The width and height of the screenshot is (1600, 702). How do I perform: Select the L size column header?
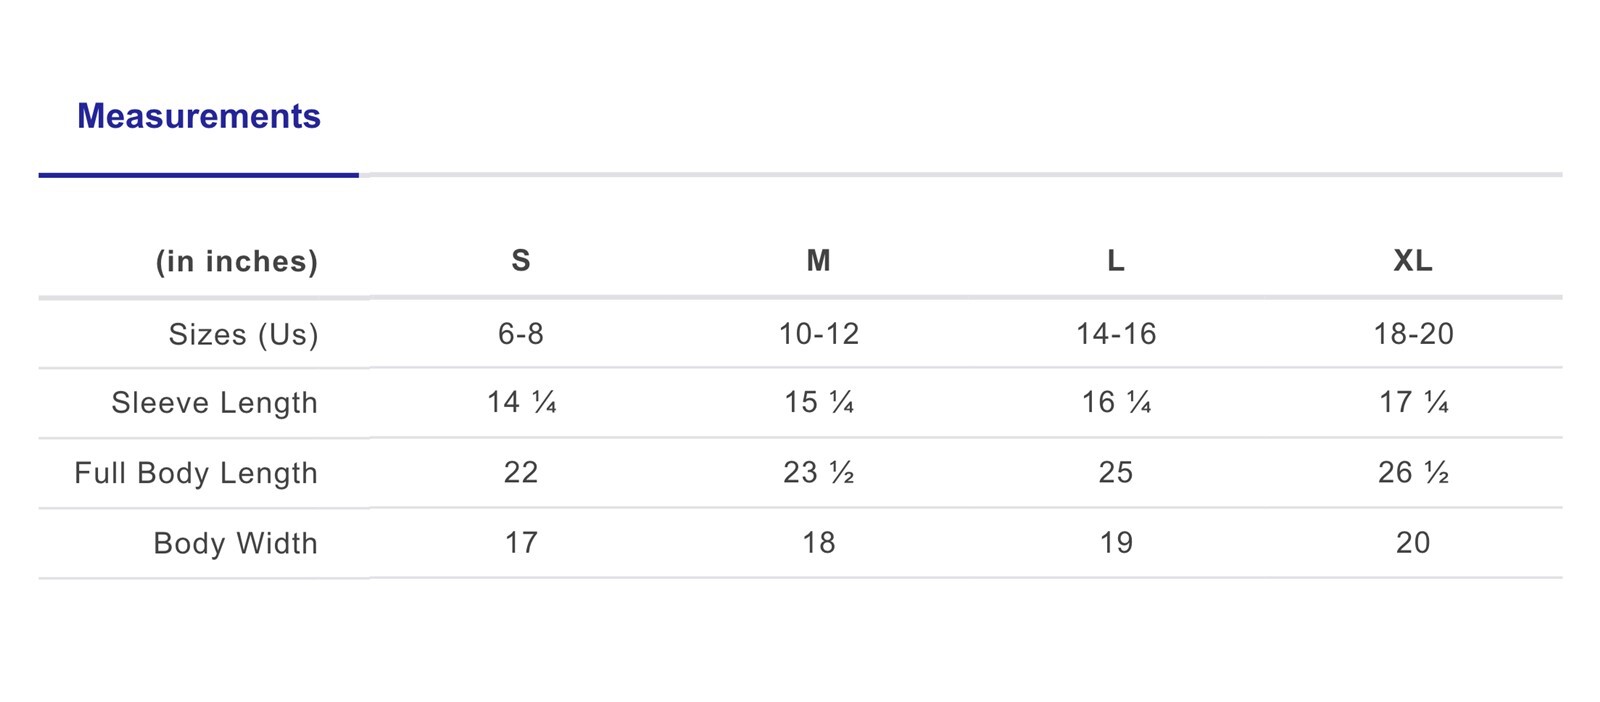coord(1116,261)
